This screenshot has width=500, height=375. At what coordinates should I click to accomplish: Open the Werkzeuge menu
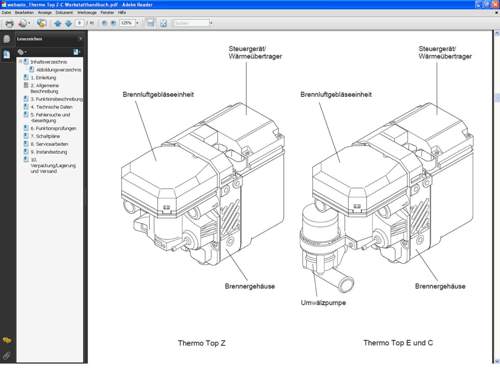[87, 13]
